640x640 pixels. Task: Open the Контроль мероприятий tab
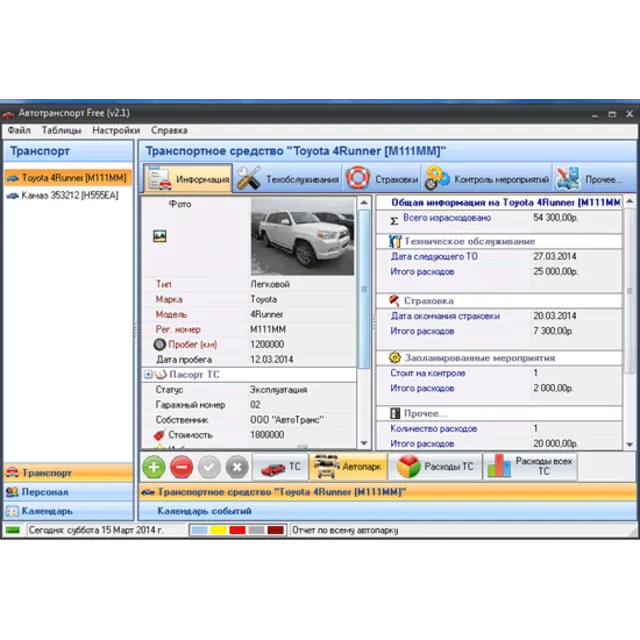pyautogui.click(x=486, y=178)
